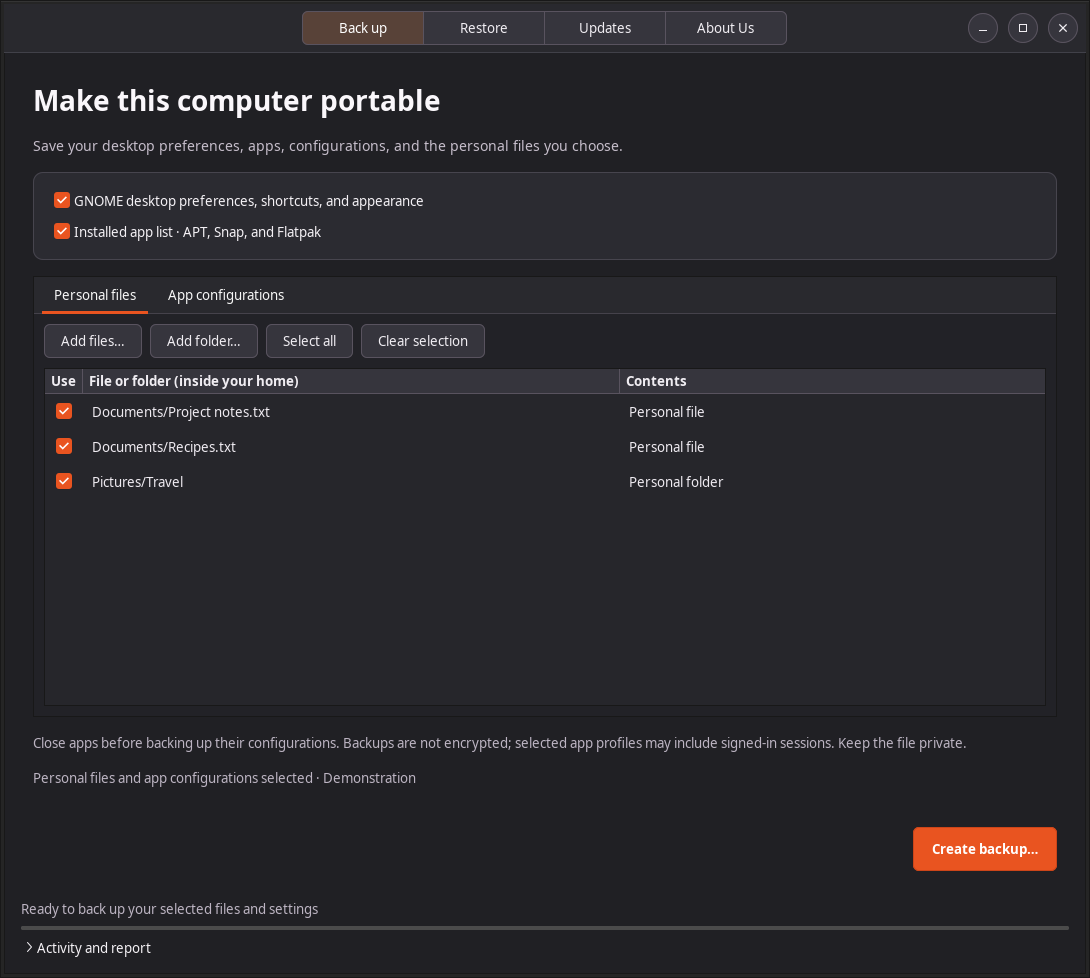Click the Clear selection button
1090x978 pixels.
click(423, 341)
